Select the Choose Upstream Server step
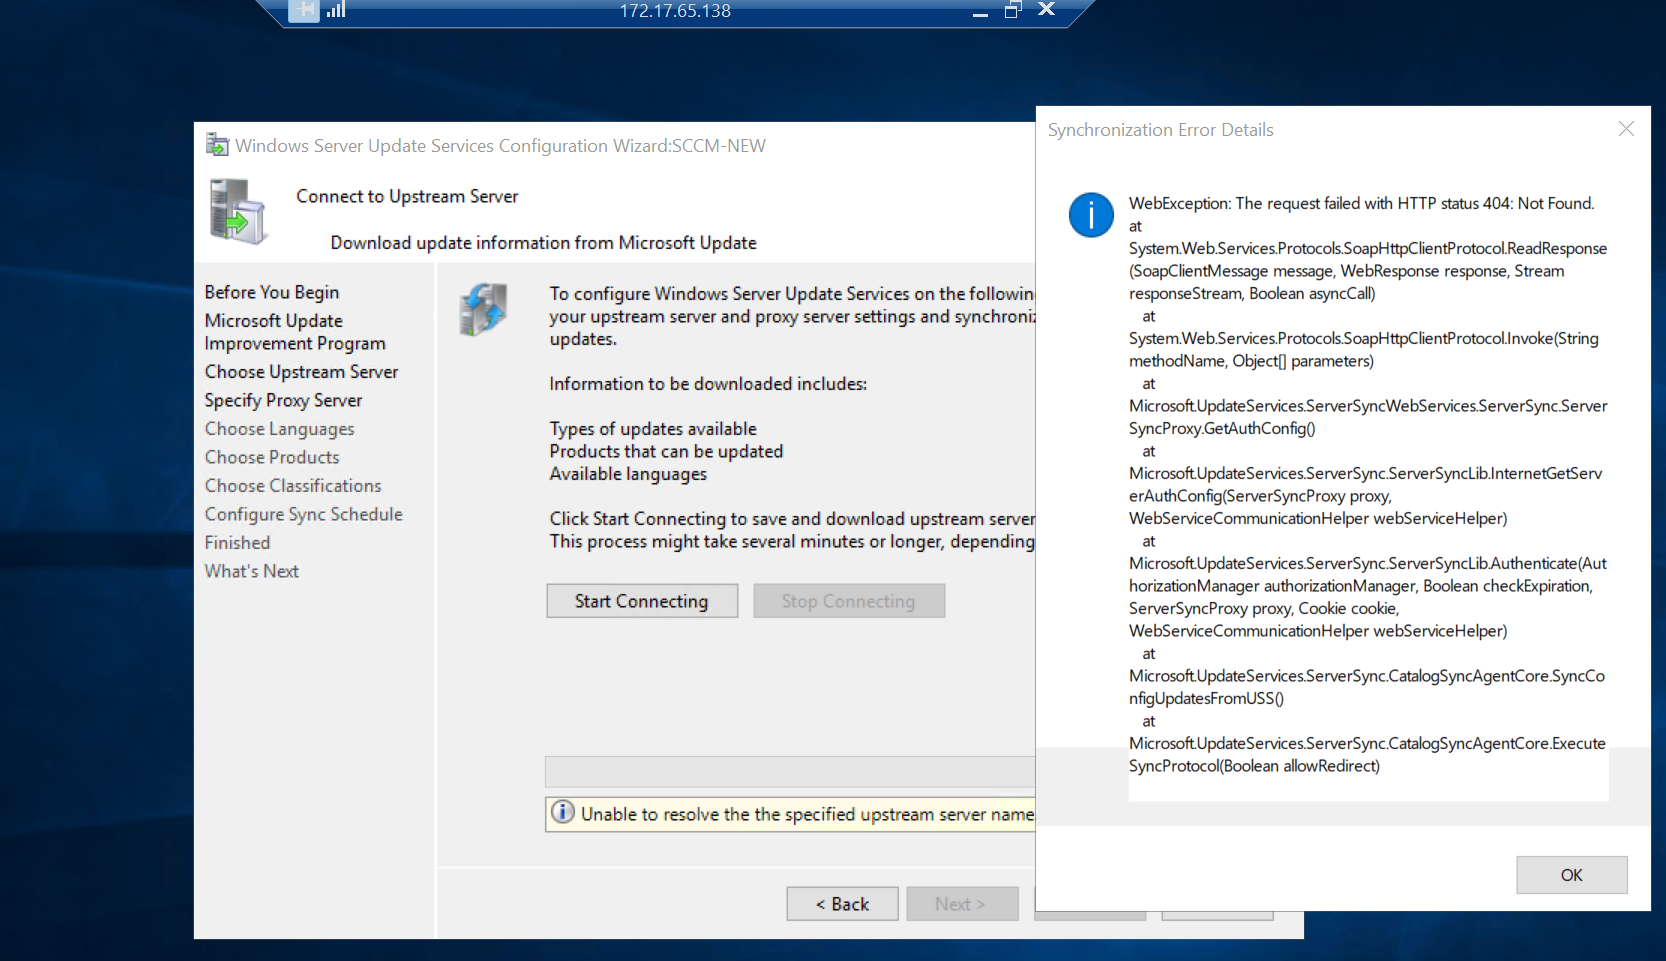Viewport: 1666px width, 961px height. pyautogui.click(x=301, y=371)
